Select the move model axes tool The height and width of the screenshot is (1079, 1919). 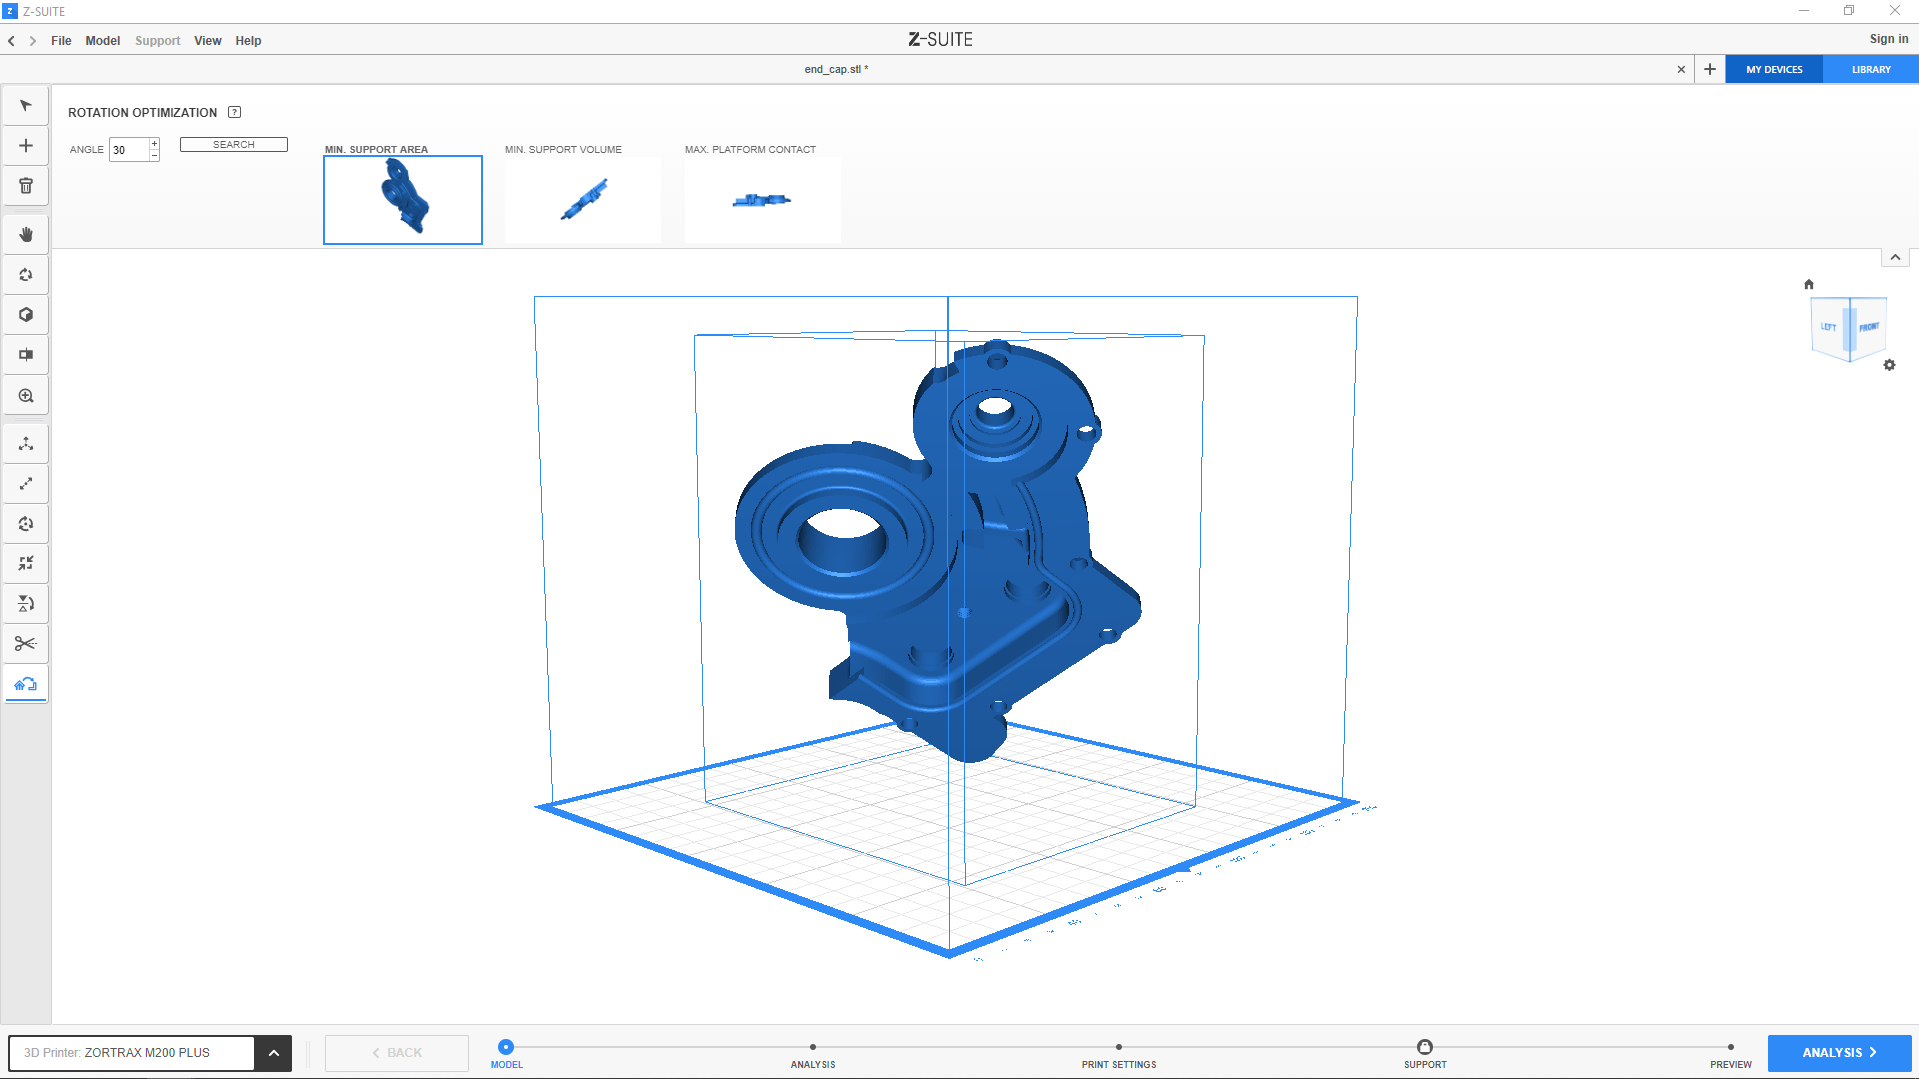26,444
